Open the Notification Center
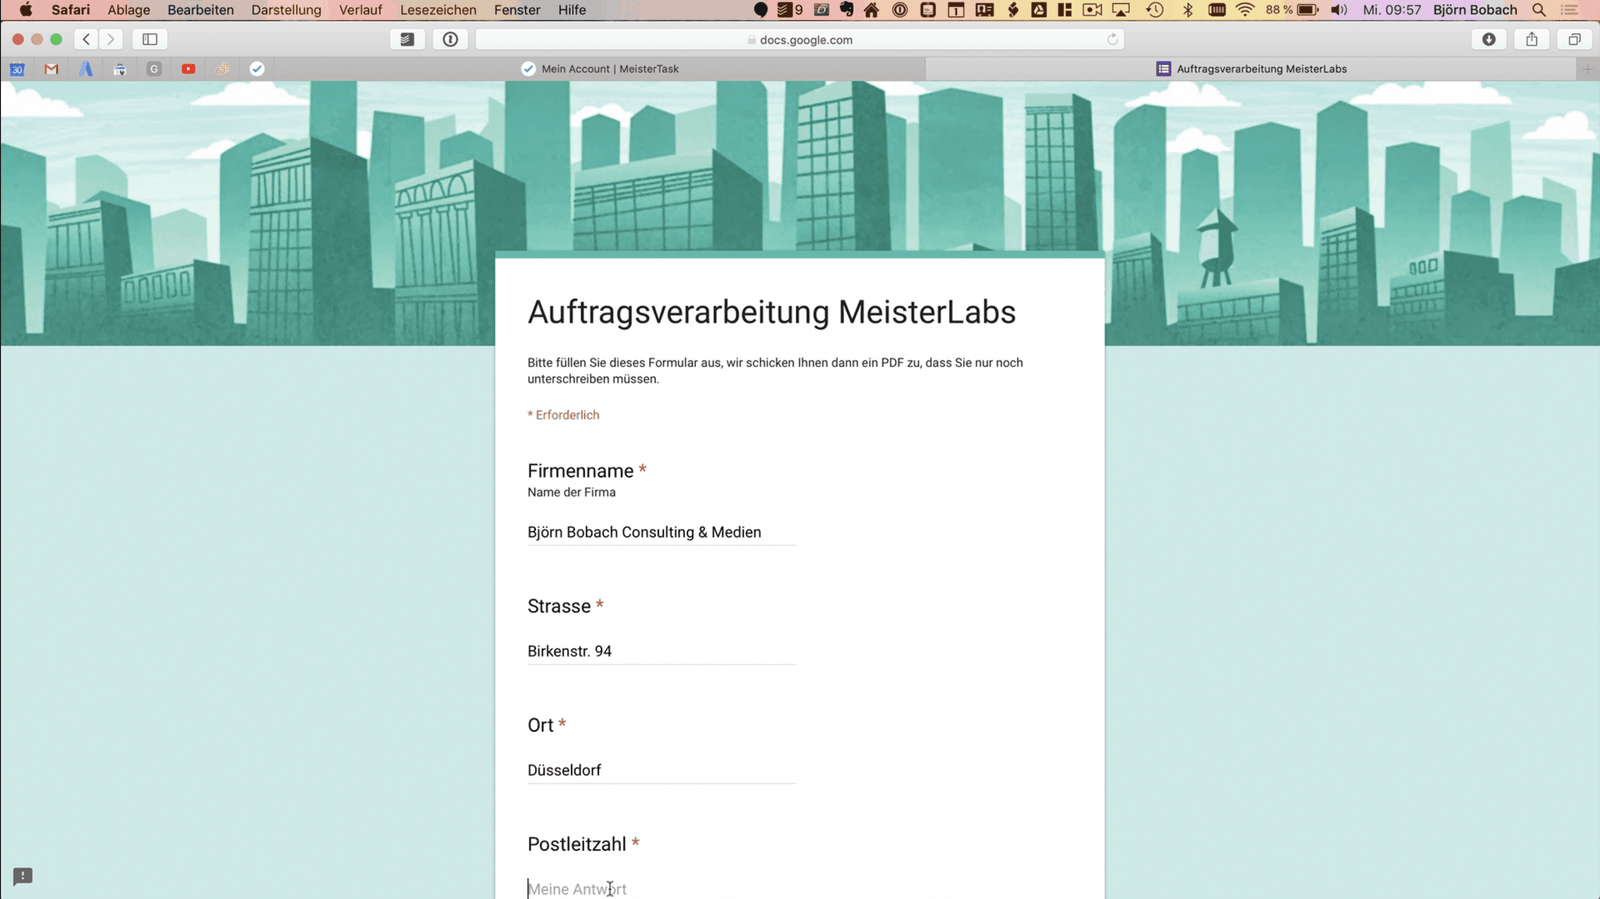This screenshot has width=1600, height=899. click(x=1570, y=10)
